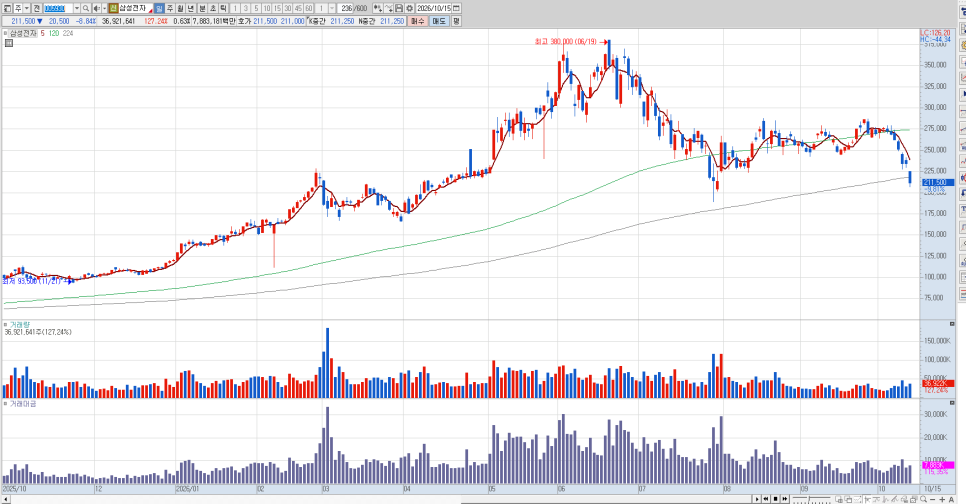Click the 211,500 current price tag on axis
The height and width of the screenshot is (504, 966).
938,182
